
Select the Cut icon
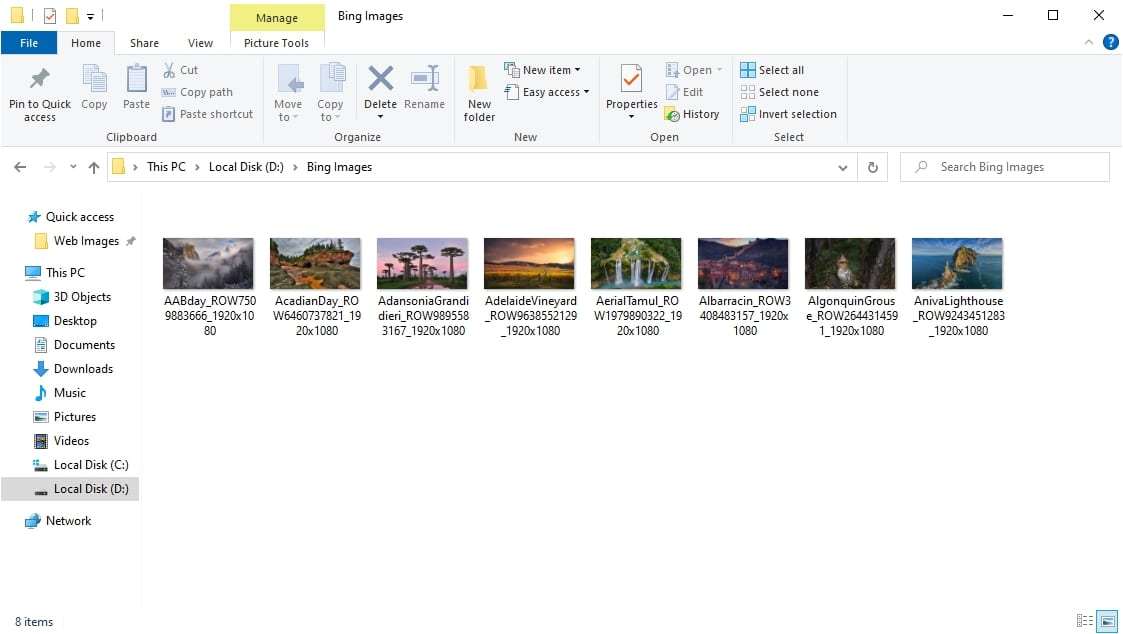[x=172, y=70]
